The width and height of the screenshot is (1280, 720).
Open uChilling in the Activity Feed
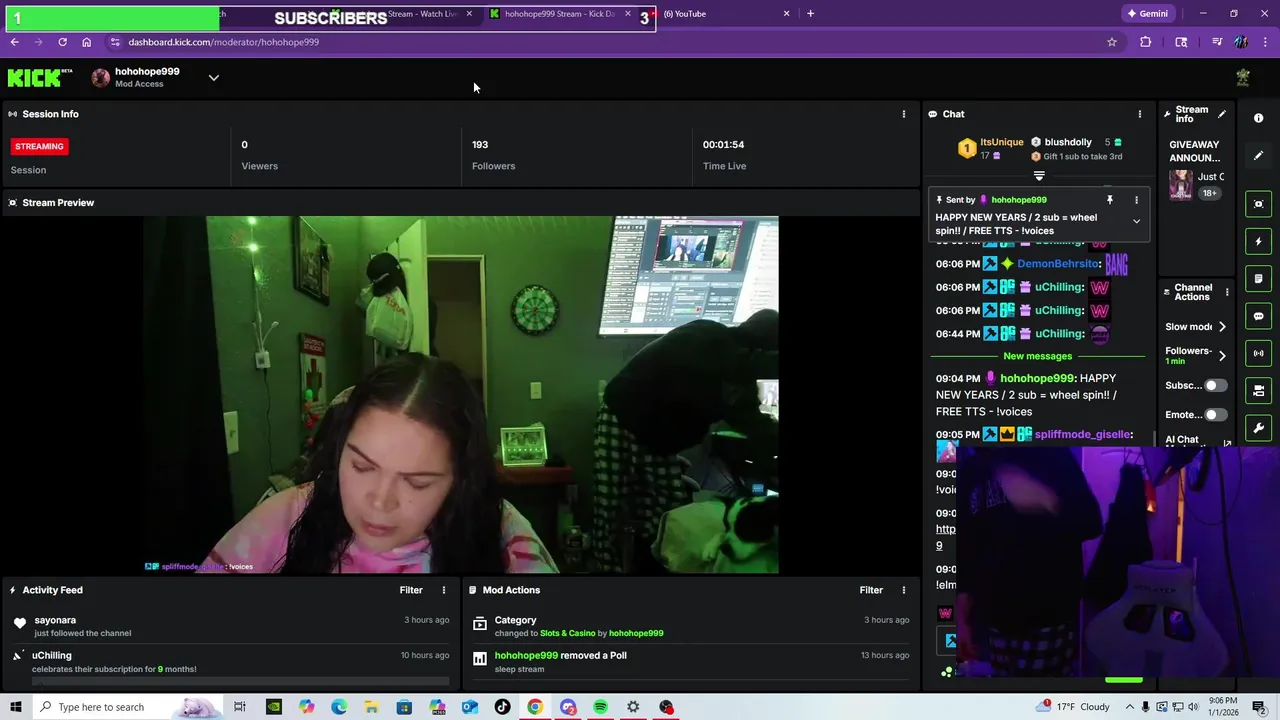(x=52, y=656)
